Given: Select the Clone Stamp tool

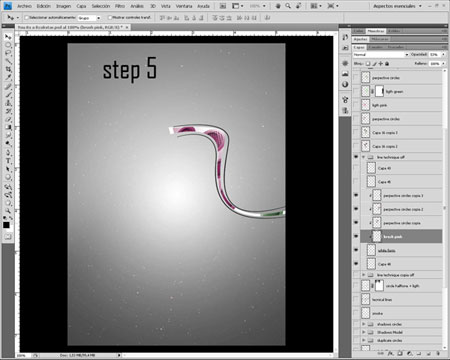Looking at the screenshot, I should (x=8, y=103).
